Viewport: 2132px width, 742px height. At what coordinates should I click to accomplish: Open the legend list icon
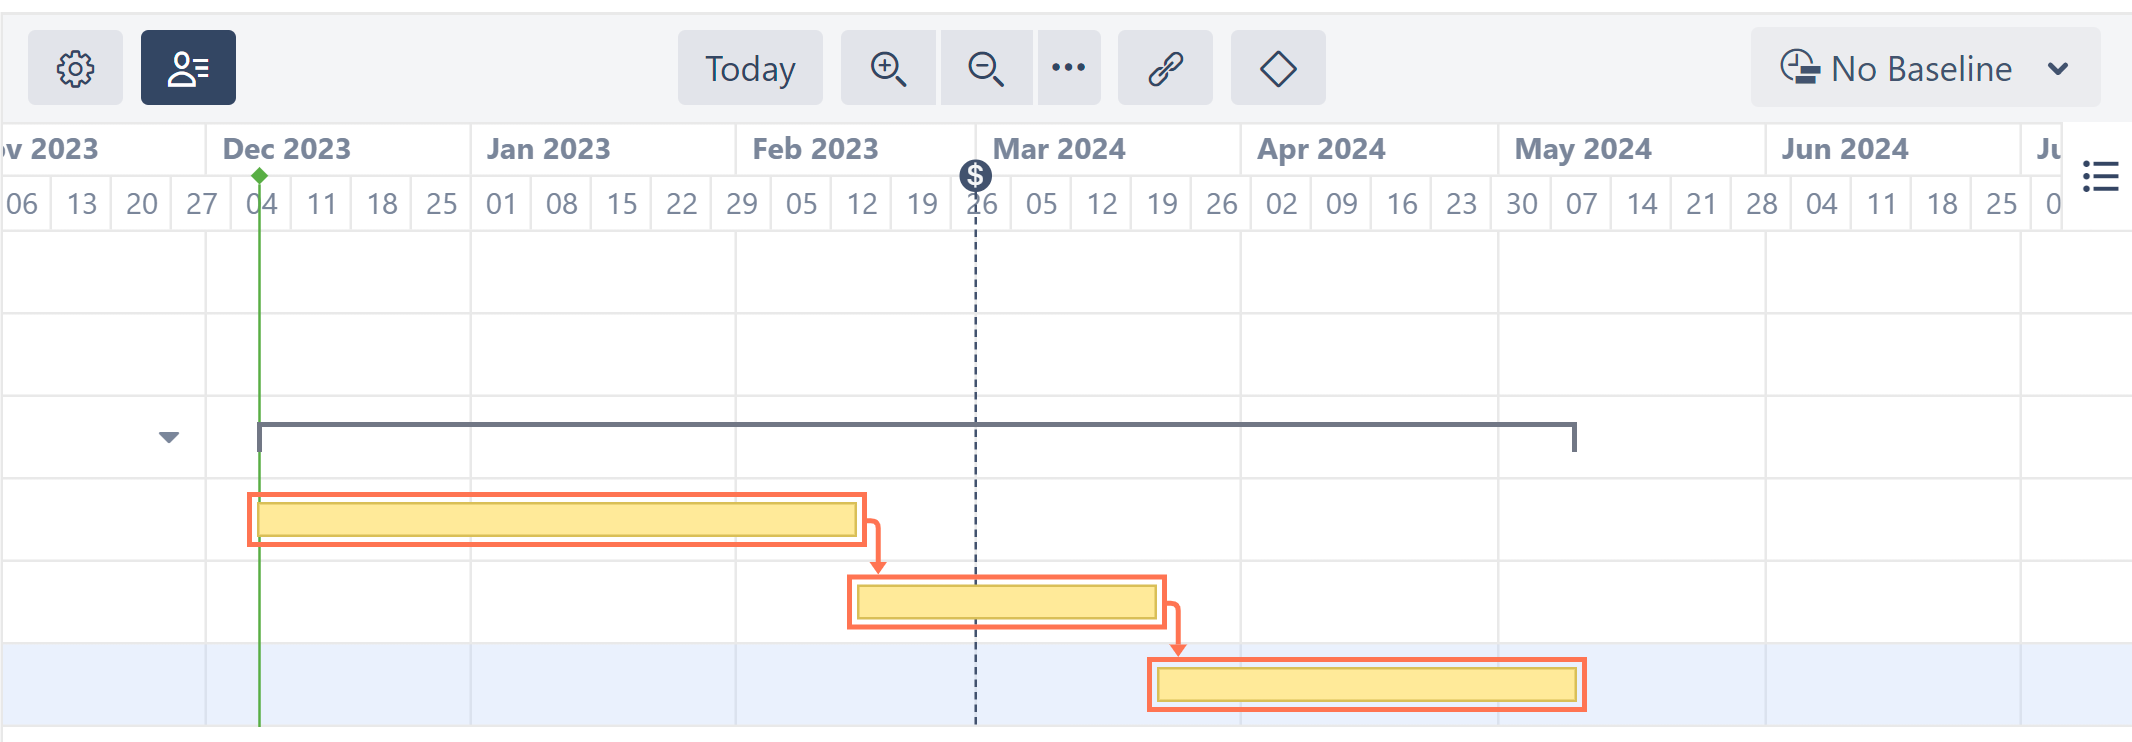(2100, 176)
